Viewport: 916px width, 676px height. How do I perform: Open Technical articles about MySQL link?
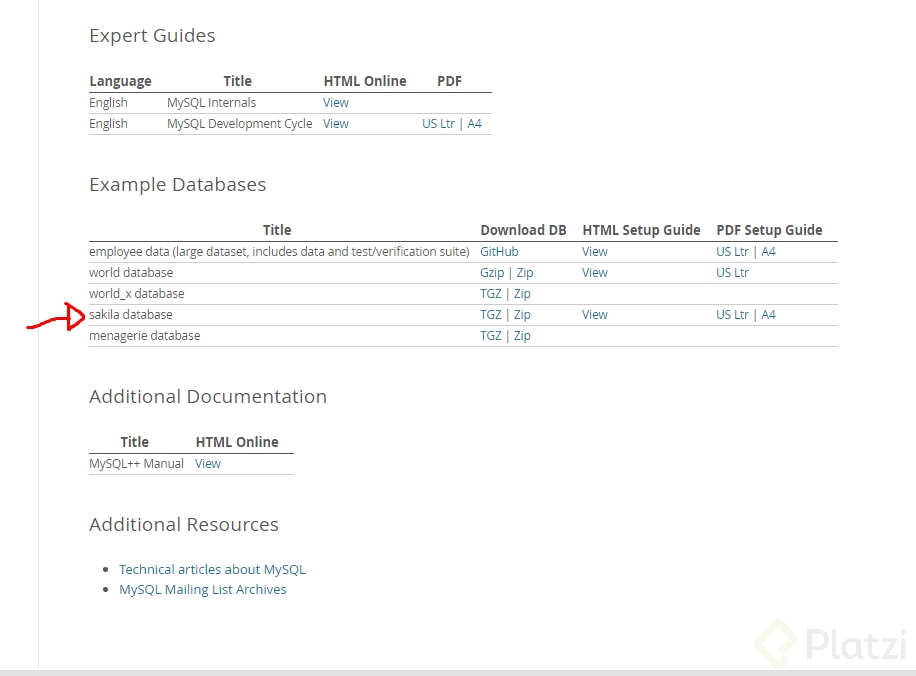pos(212,570)
